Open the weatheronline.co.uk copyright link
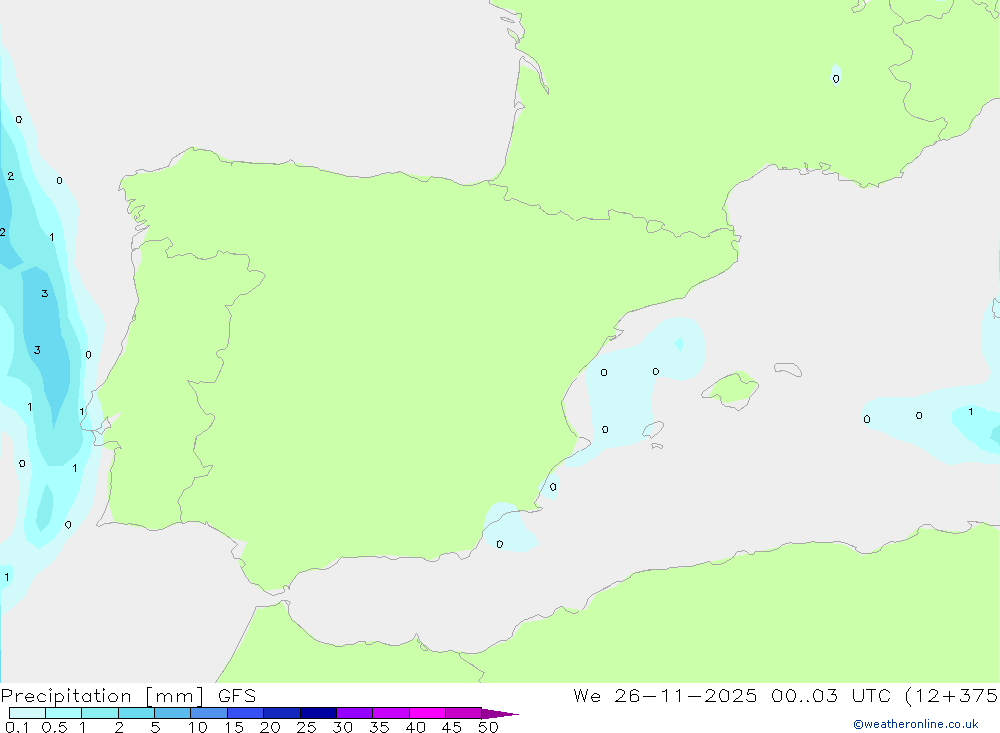Screen dimensions: 1000x733 click(916, 724)
